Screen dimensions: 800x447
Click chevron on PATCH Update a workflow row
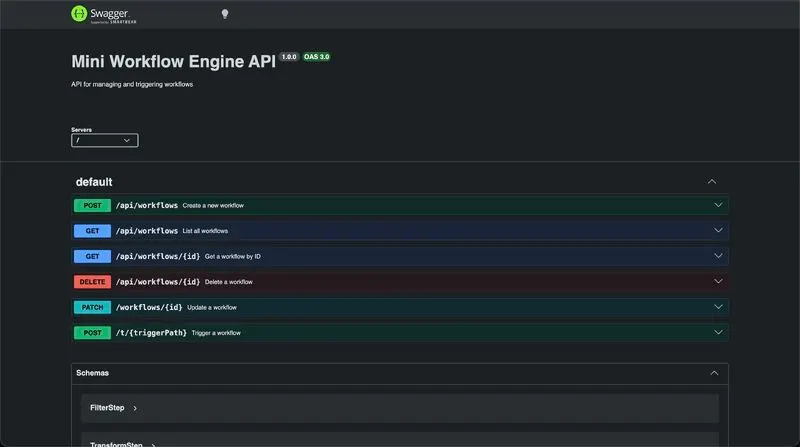click(718, 307)
